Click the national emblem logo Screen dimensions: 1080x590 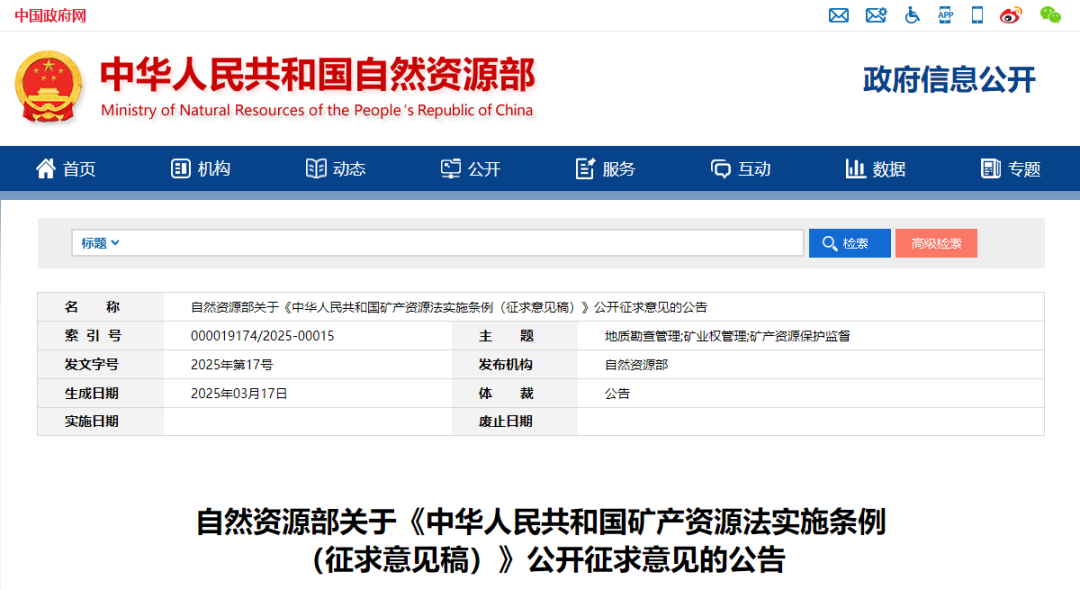pos(48,87)
